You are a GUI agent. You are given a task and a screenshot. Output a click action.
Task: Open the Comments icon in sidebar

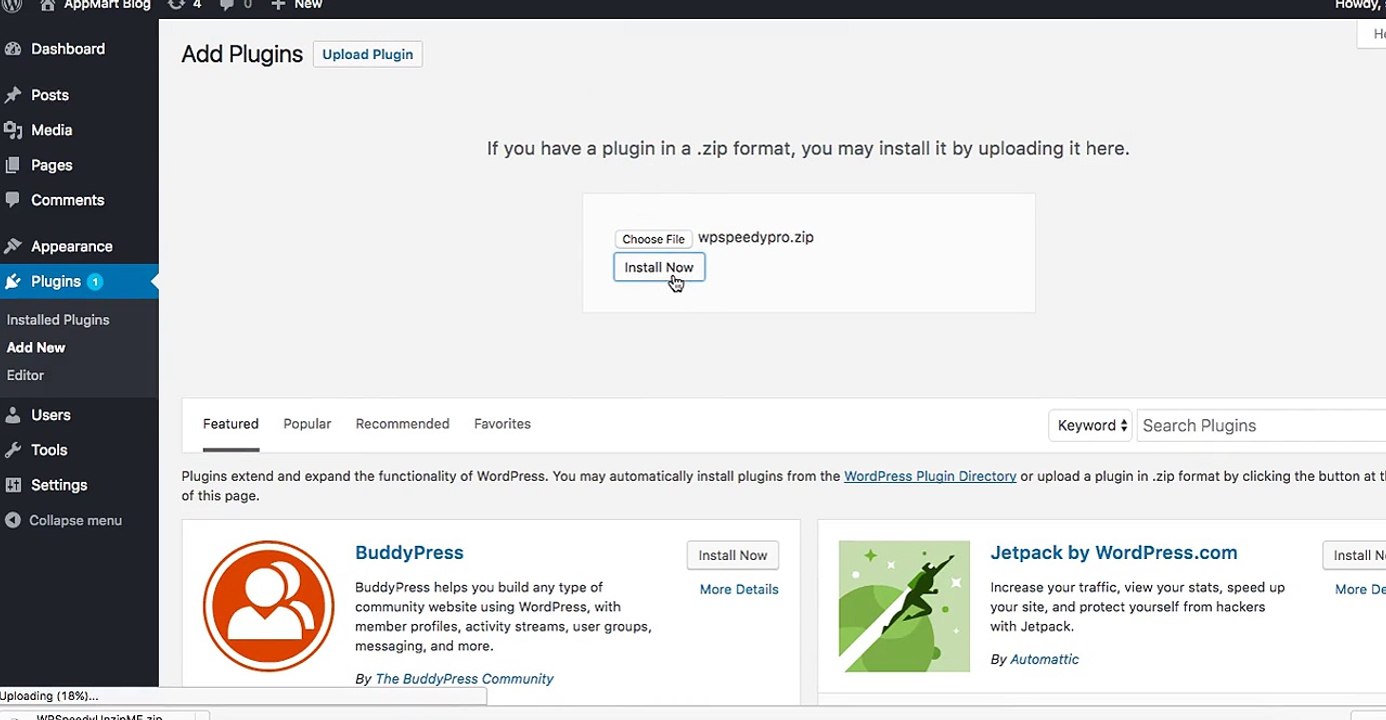coord(13,200)
